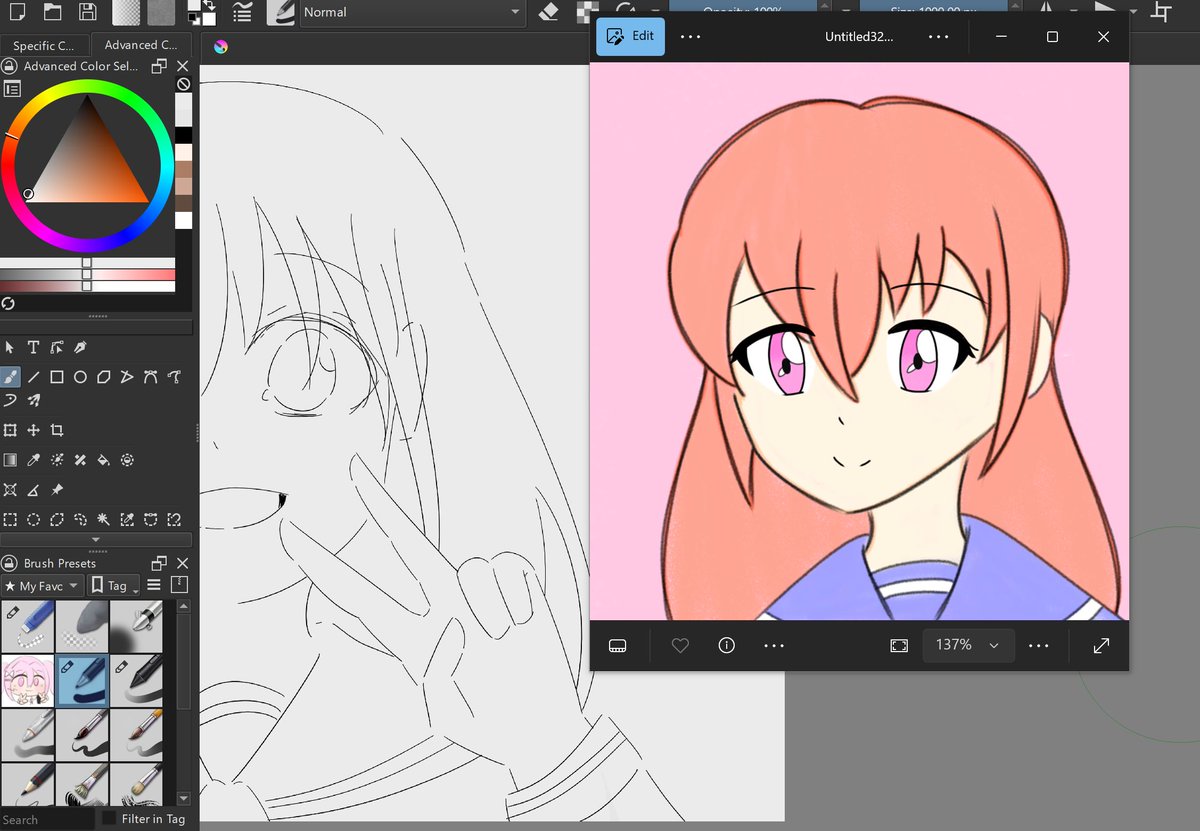Click Edit in the Photos window

coord(630,36)
